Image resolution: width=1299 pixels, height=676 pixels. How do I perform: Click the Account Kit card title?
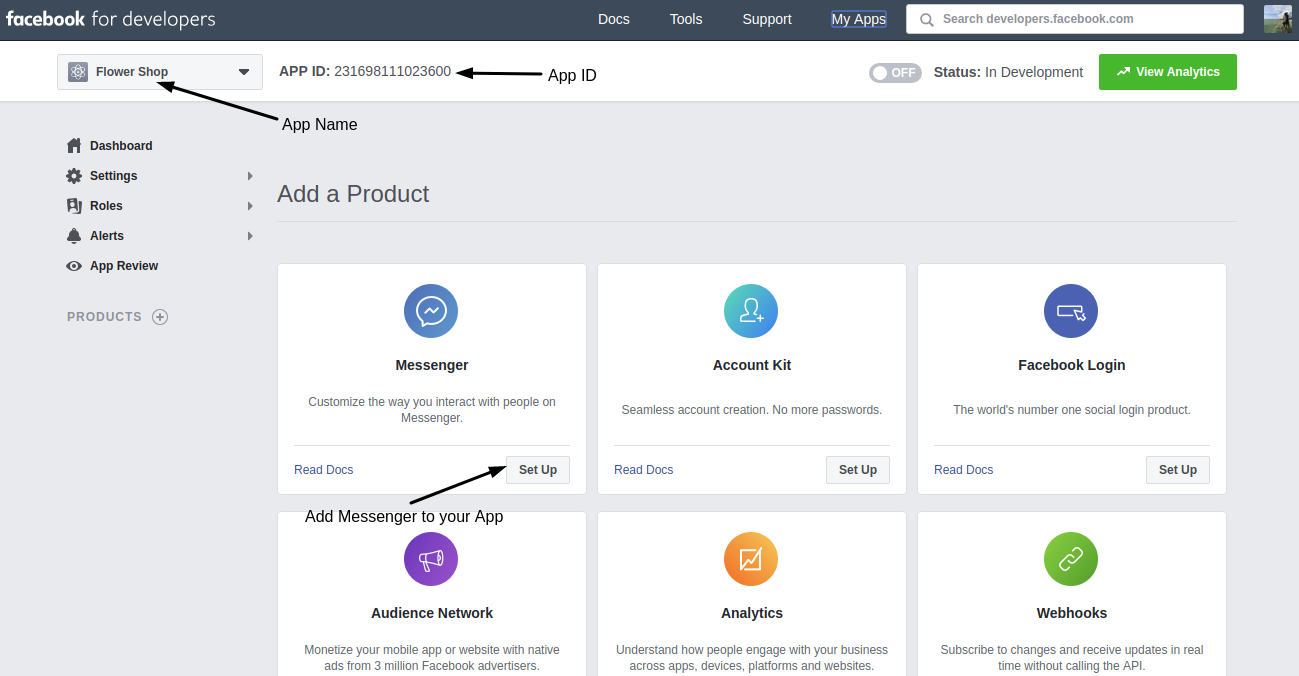pos(752,365)
